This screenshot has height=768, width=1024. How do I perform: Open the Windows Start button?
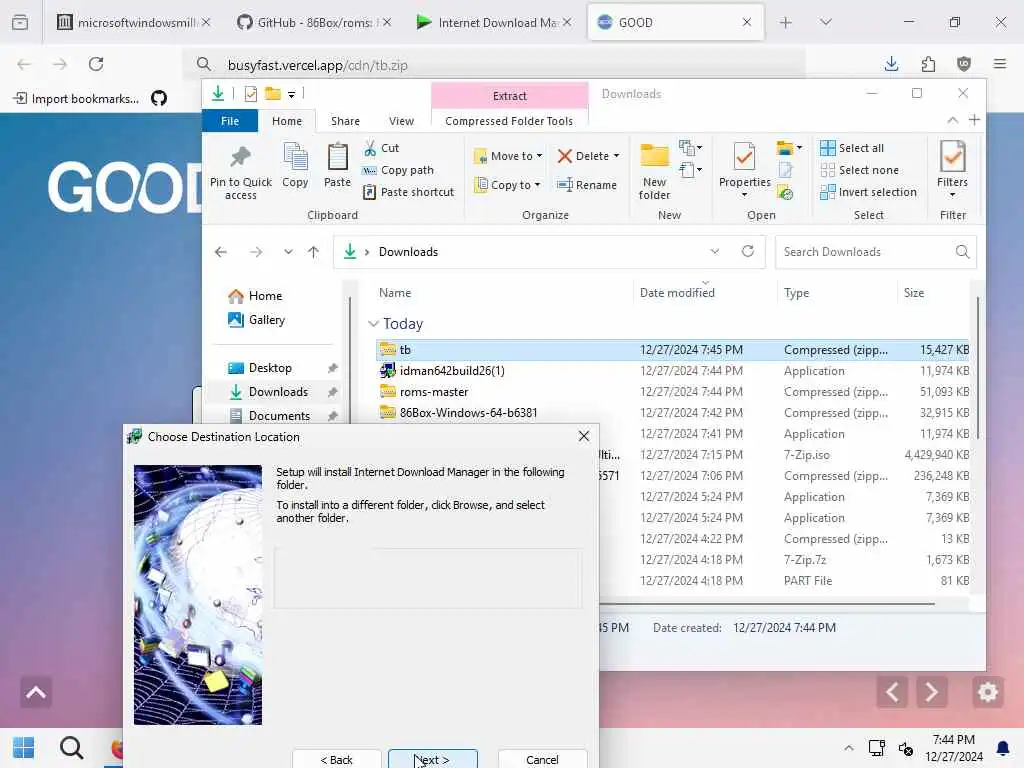coord(24,748)
